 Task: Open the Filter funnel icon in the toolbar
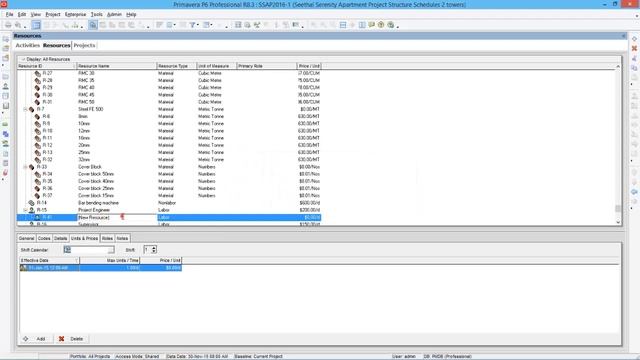pos(192,25)
